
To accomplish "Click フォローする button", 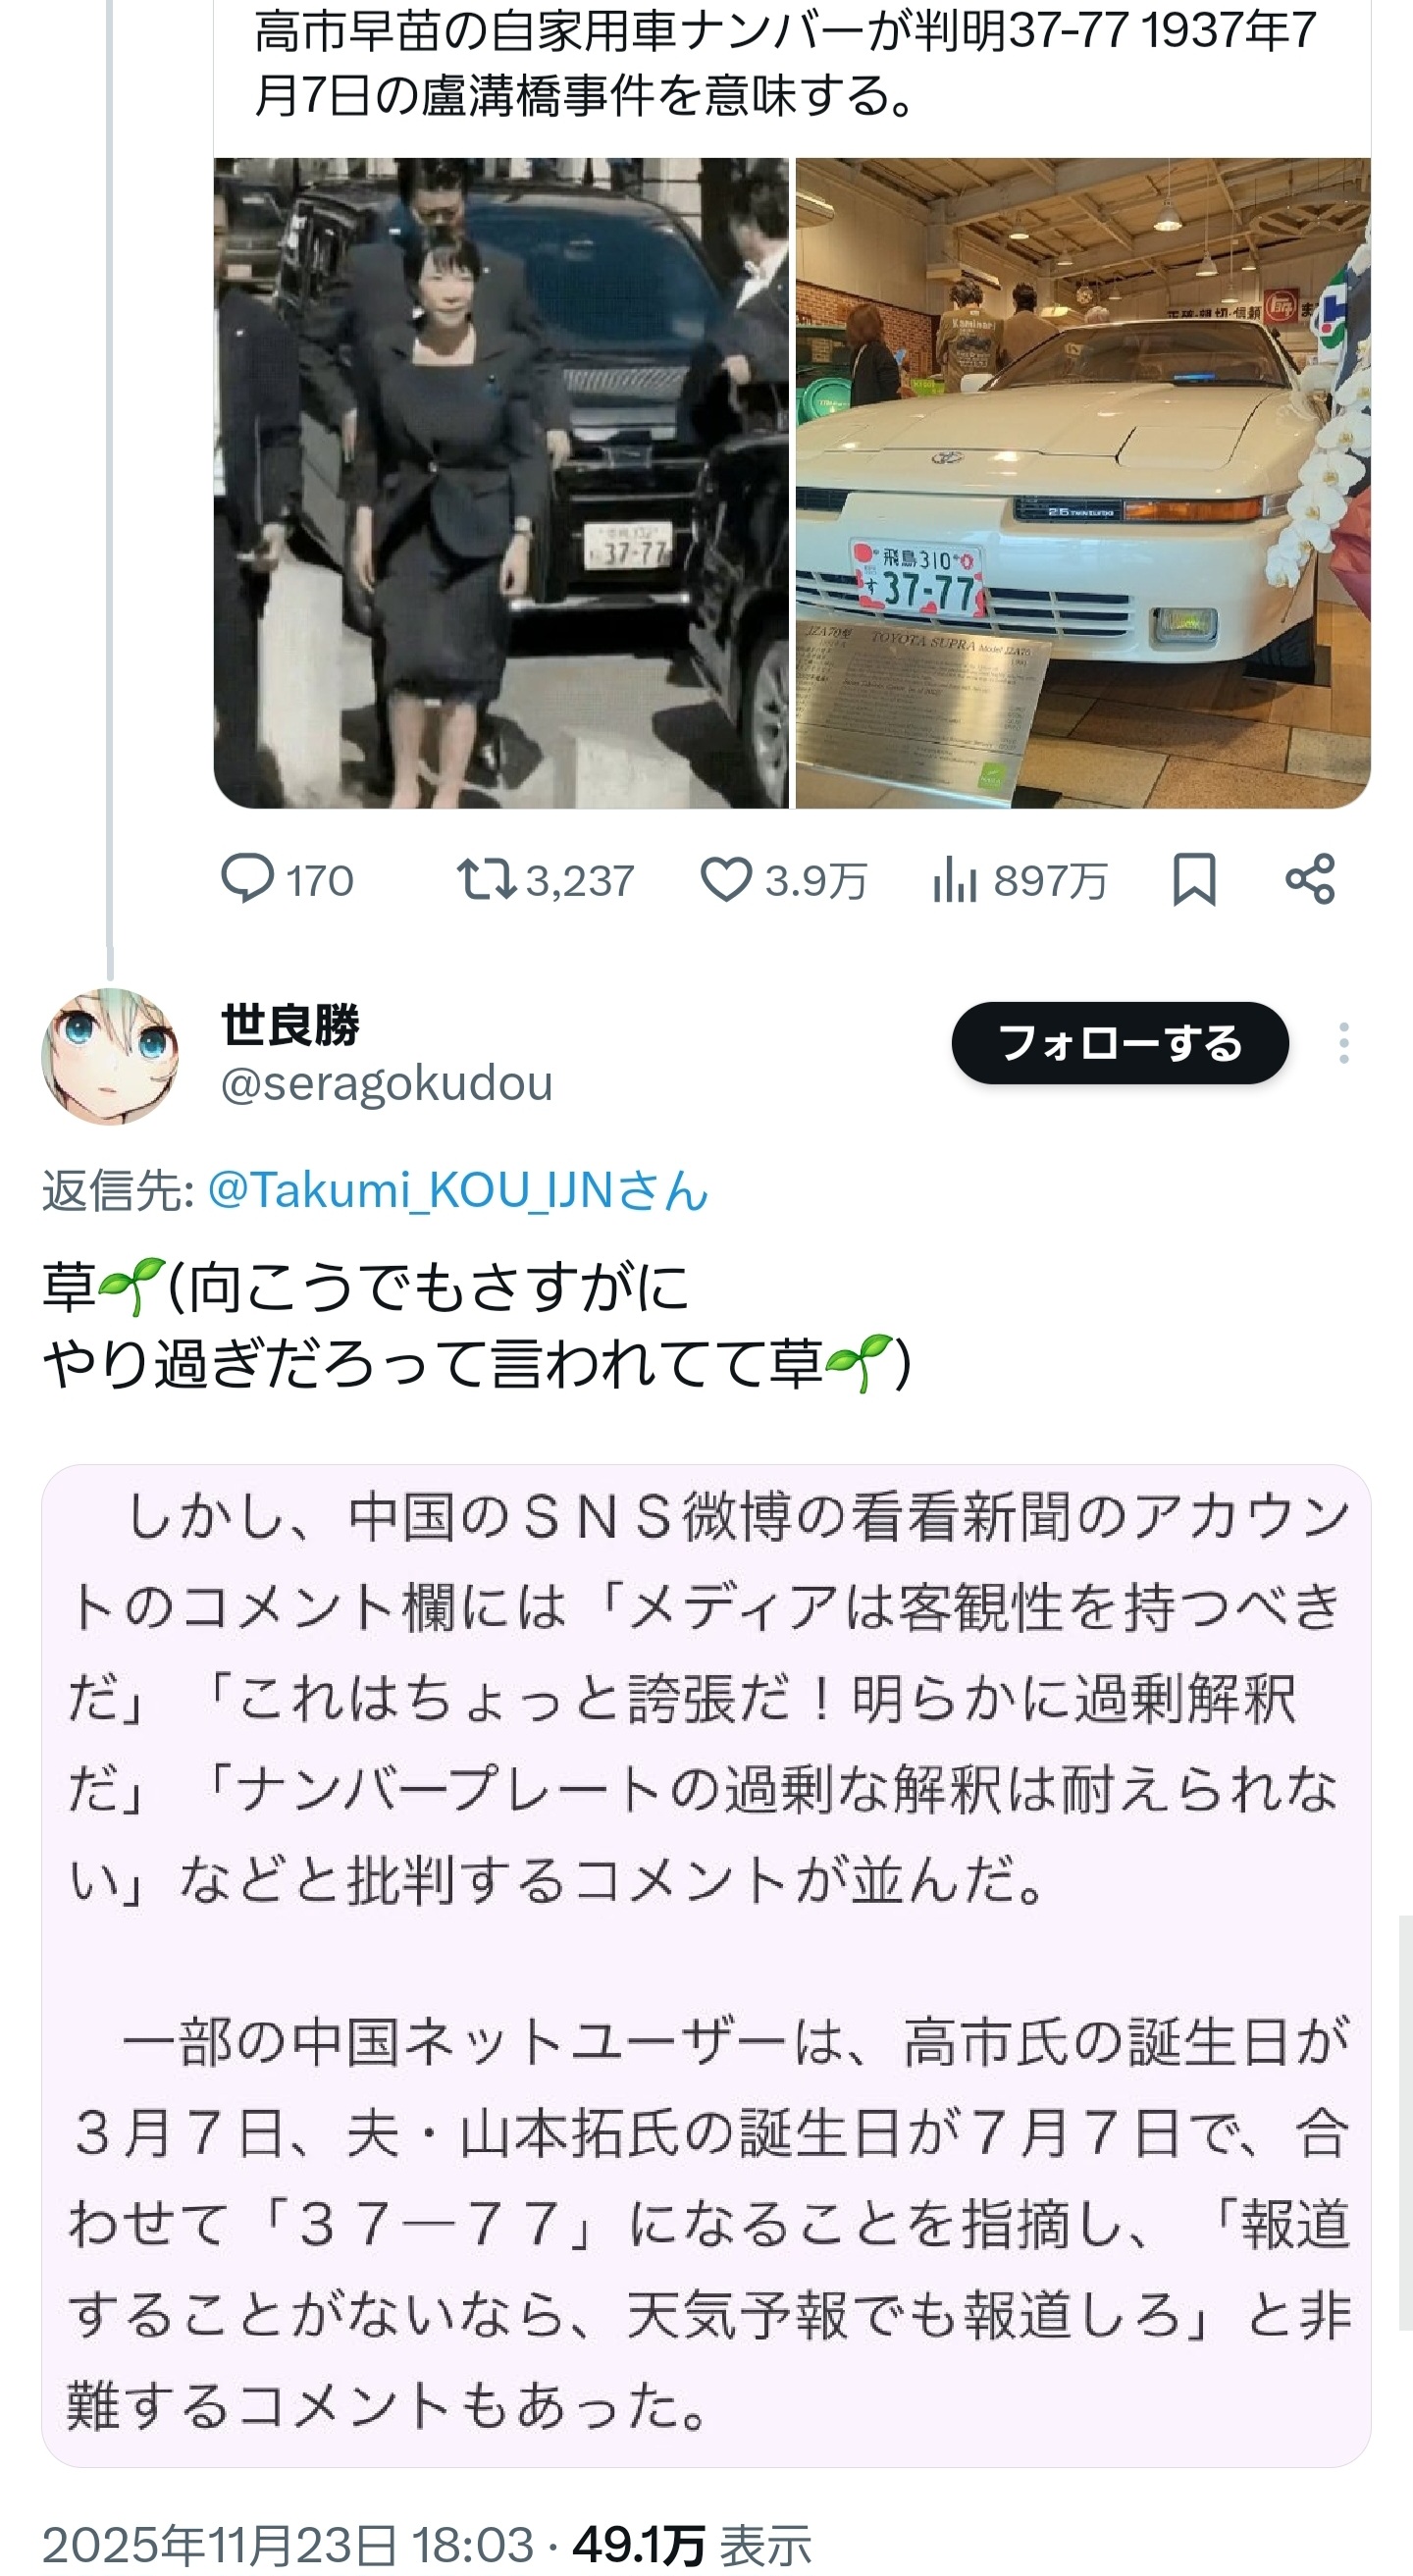I will tap(1120, 1043).
